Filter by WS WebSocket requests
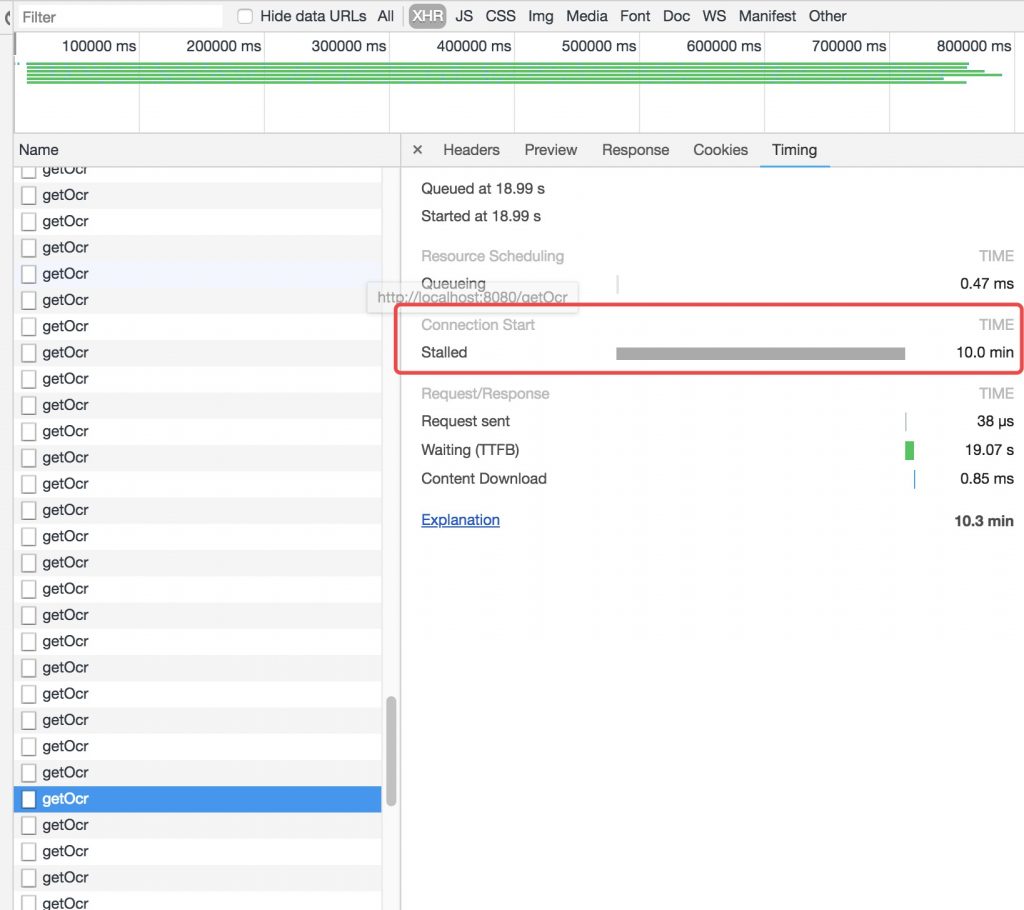Image resolution: width=1024 pixels, height=910 pixels. pyautogui.click(x=714, y=16)
